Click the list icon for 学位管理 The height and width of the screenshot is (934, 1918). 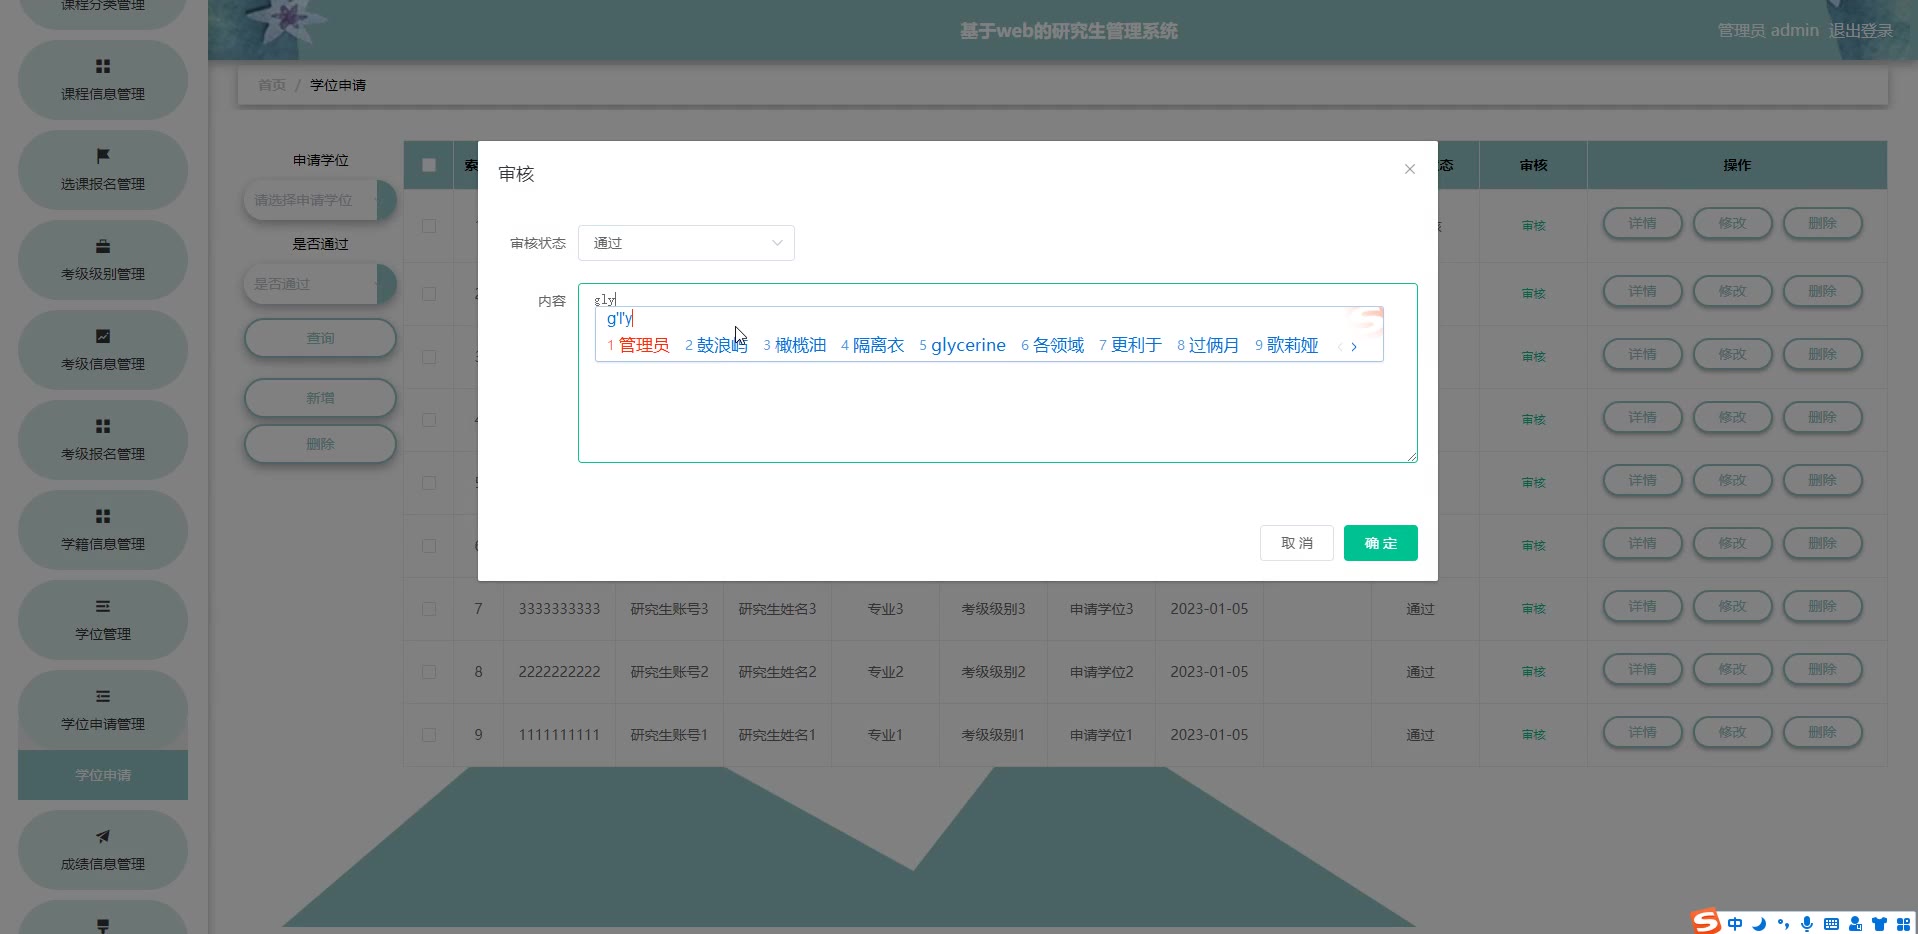click(x=103, y=606)
